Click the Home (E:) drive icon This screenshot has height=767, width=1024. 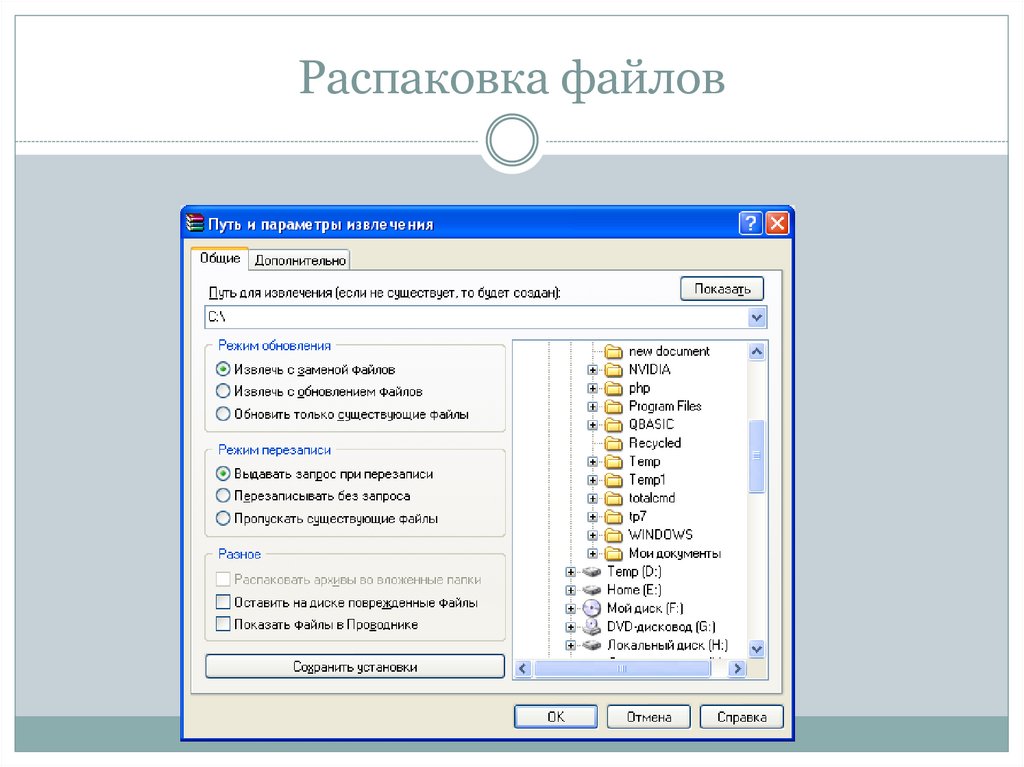pos(592,590)
